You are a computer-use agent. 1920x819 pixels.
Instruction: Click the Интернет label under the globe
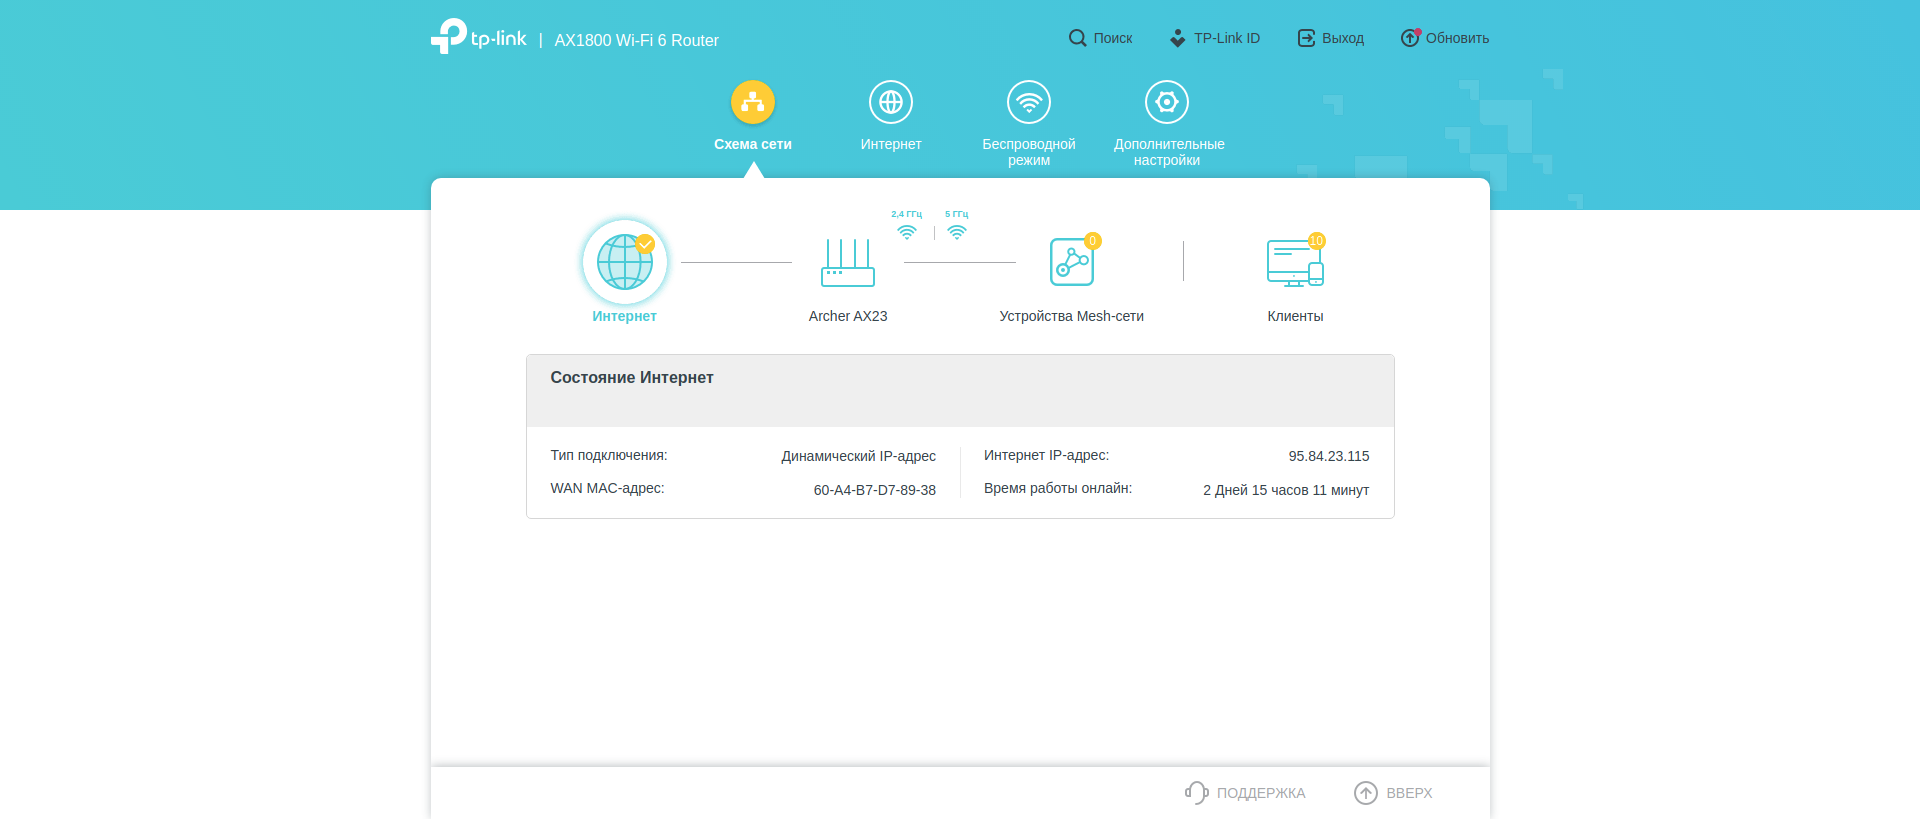click(624, 316)
